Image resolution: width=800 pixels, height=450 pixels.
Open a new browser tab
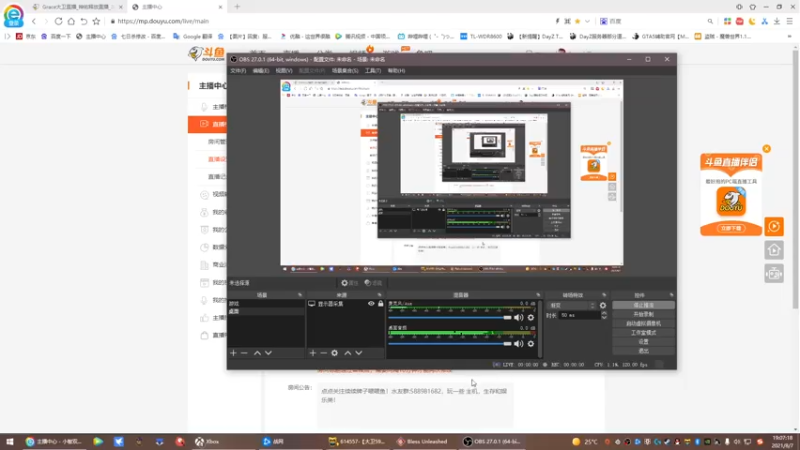click(237, 7)
